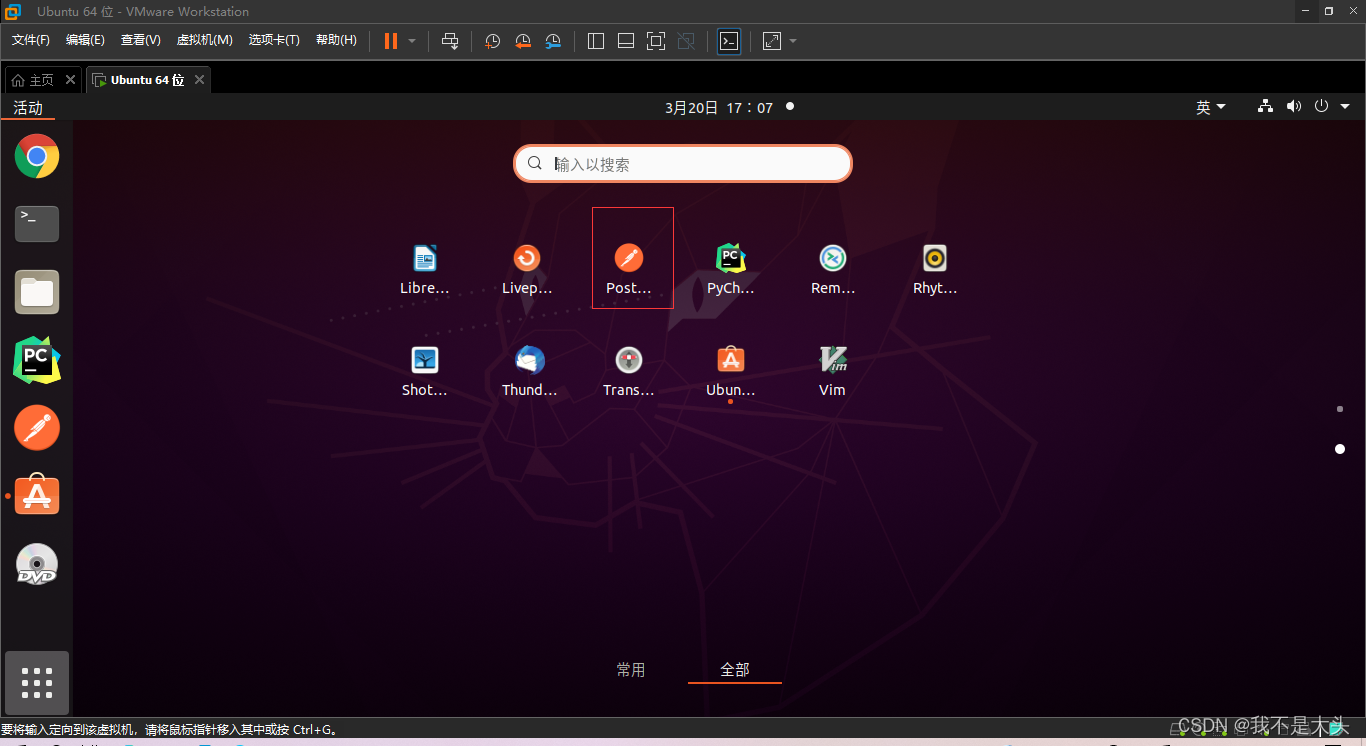The height and width of the screenshot is (746, 1366).
Task: Open Terminal from the dock
Action: click(37, 224)
